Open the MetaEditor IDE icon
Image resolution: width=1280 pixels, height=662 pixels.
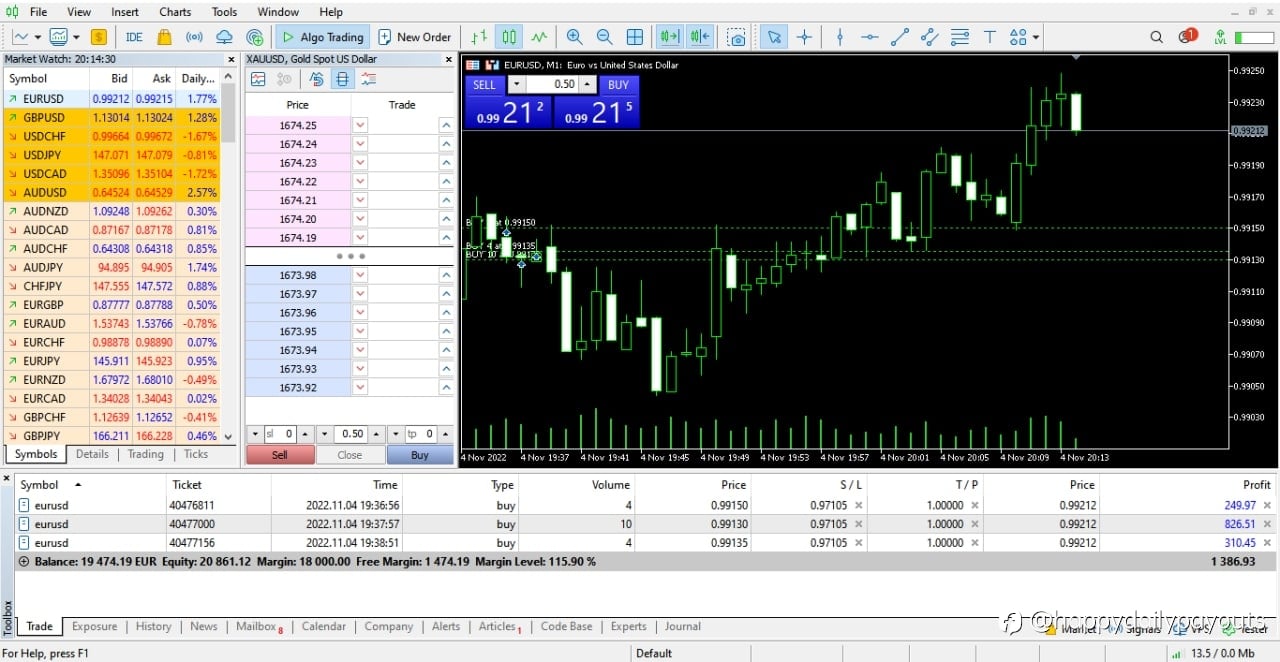click(x=133, y=37)
